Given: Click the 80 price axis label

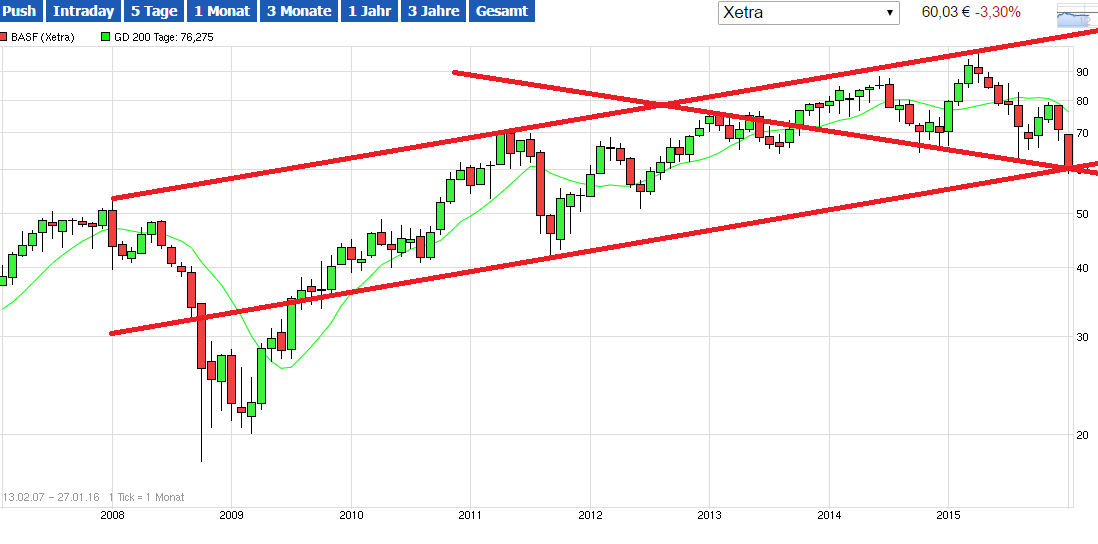Looking at the screenshot, I should tap(1082, 101).
